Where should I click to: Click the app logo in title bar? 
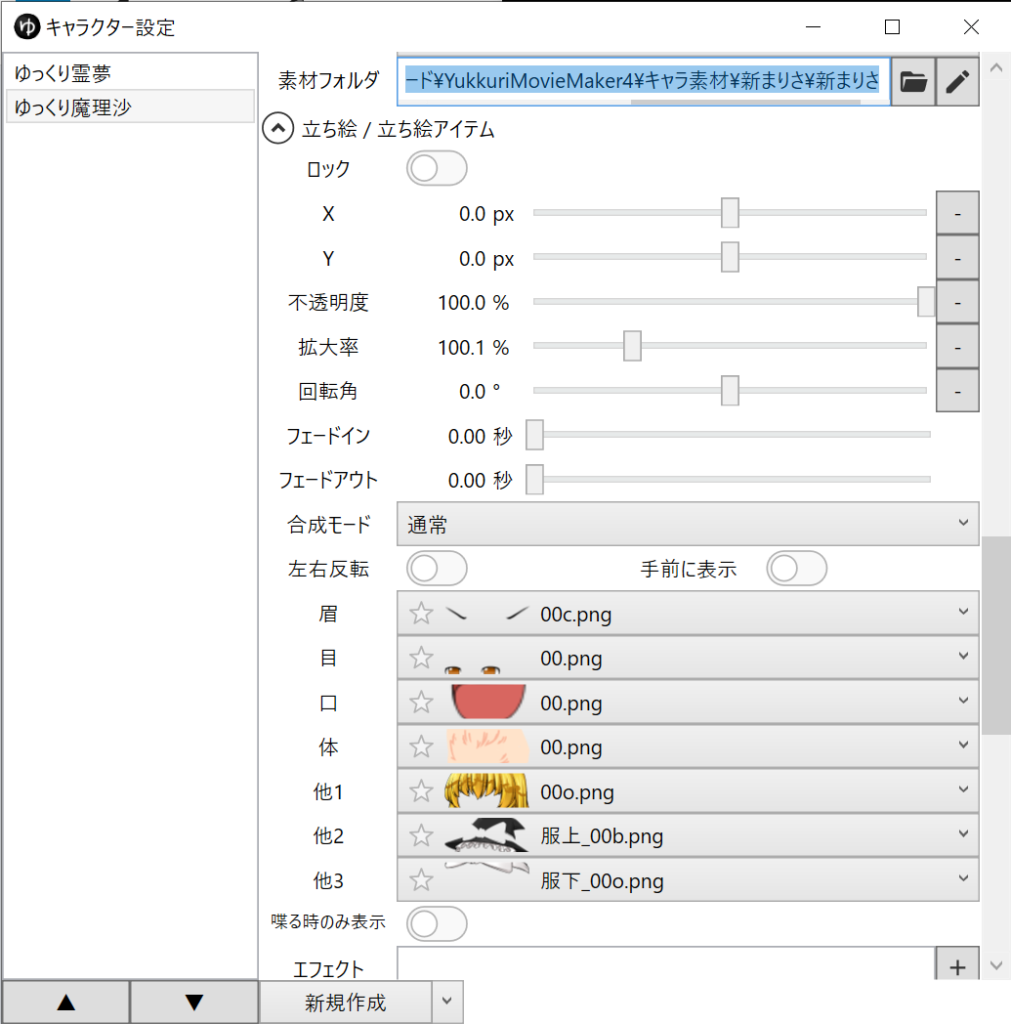click(27, 27)
